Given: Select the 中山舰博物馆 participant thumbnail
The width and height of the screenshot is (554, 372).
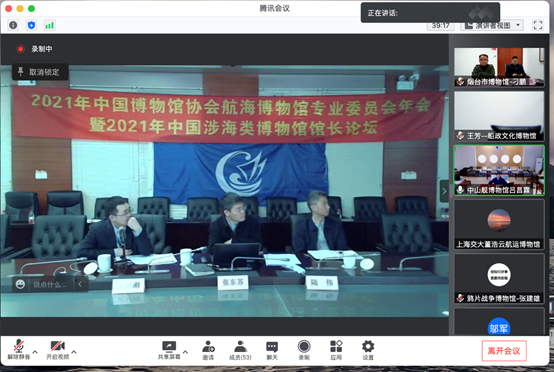Looking at the screenshot, I should 499,170.
